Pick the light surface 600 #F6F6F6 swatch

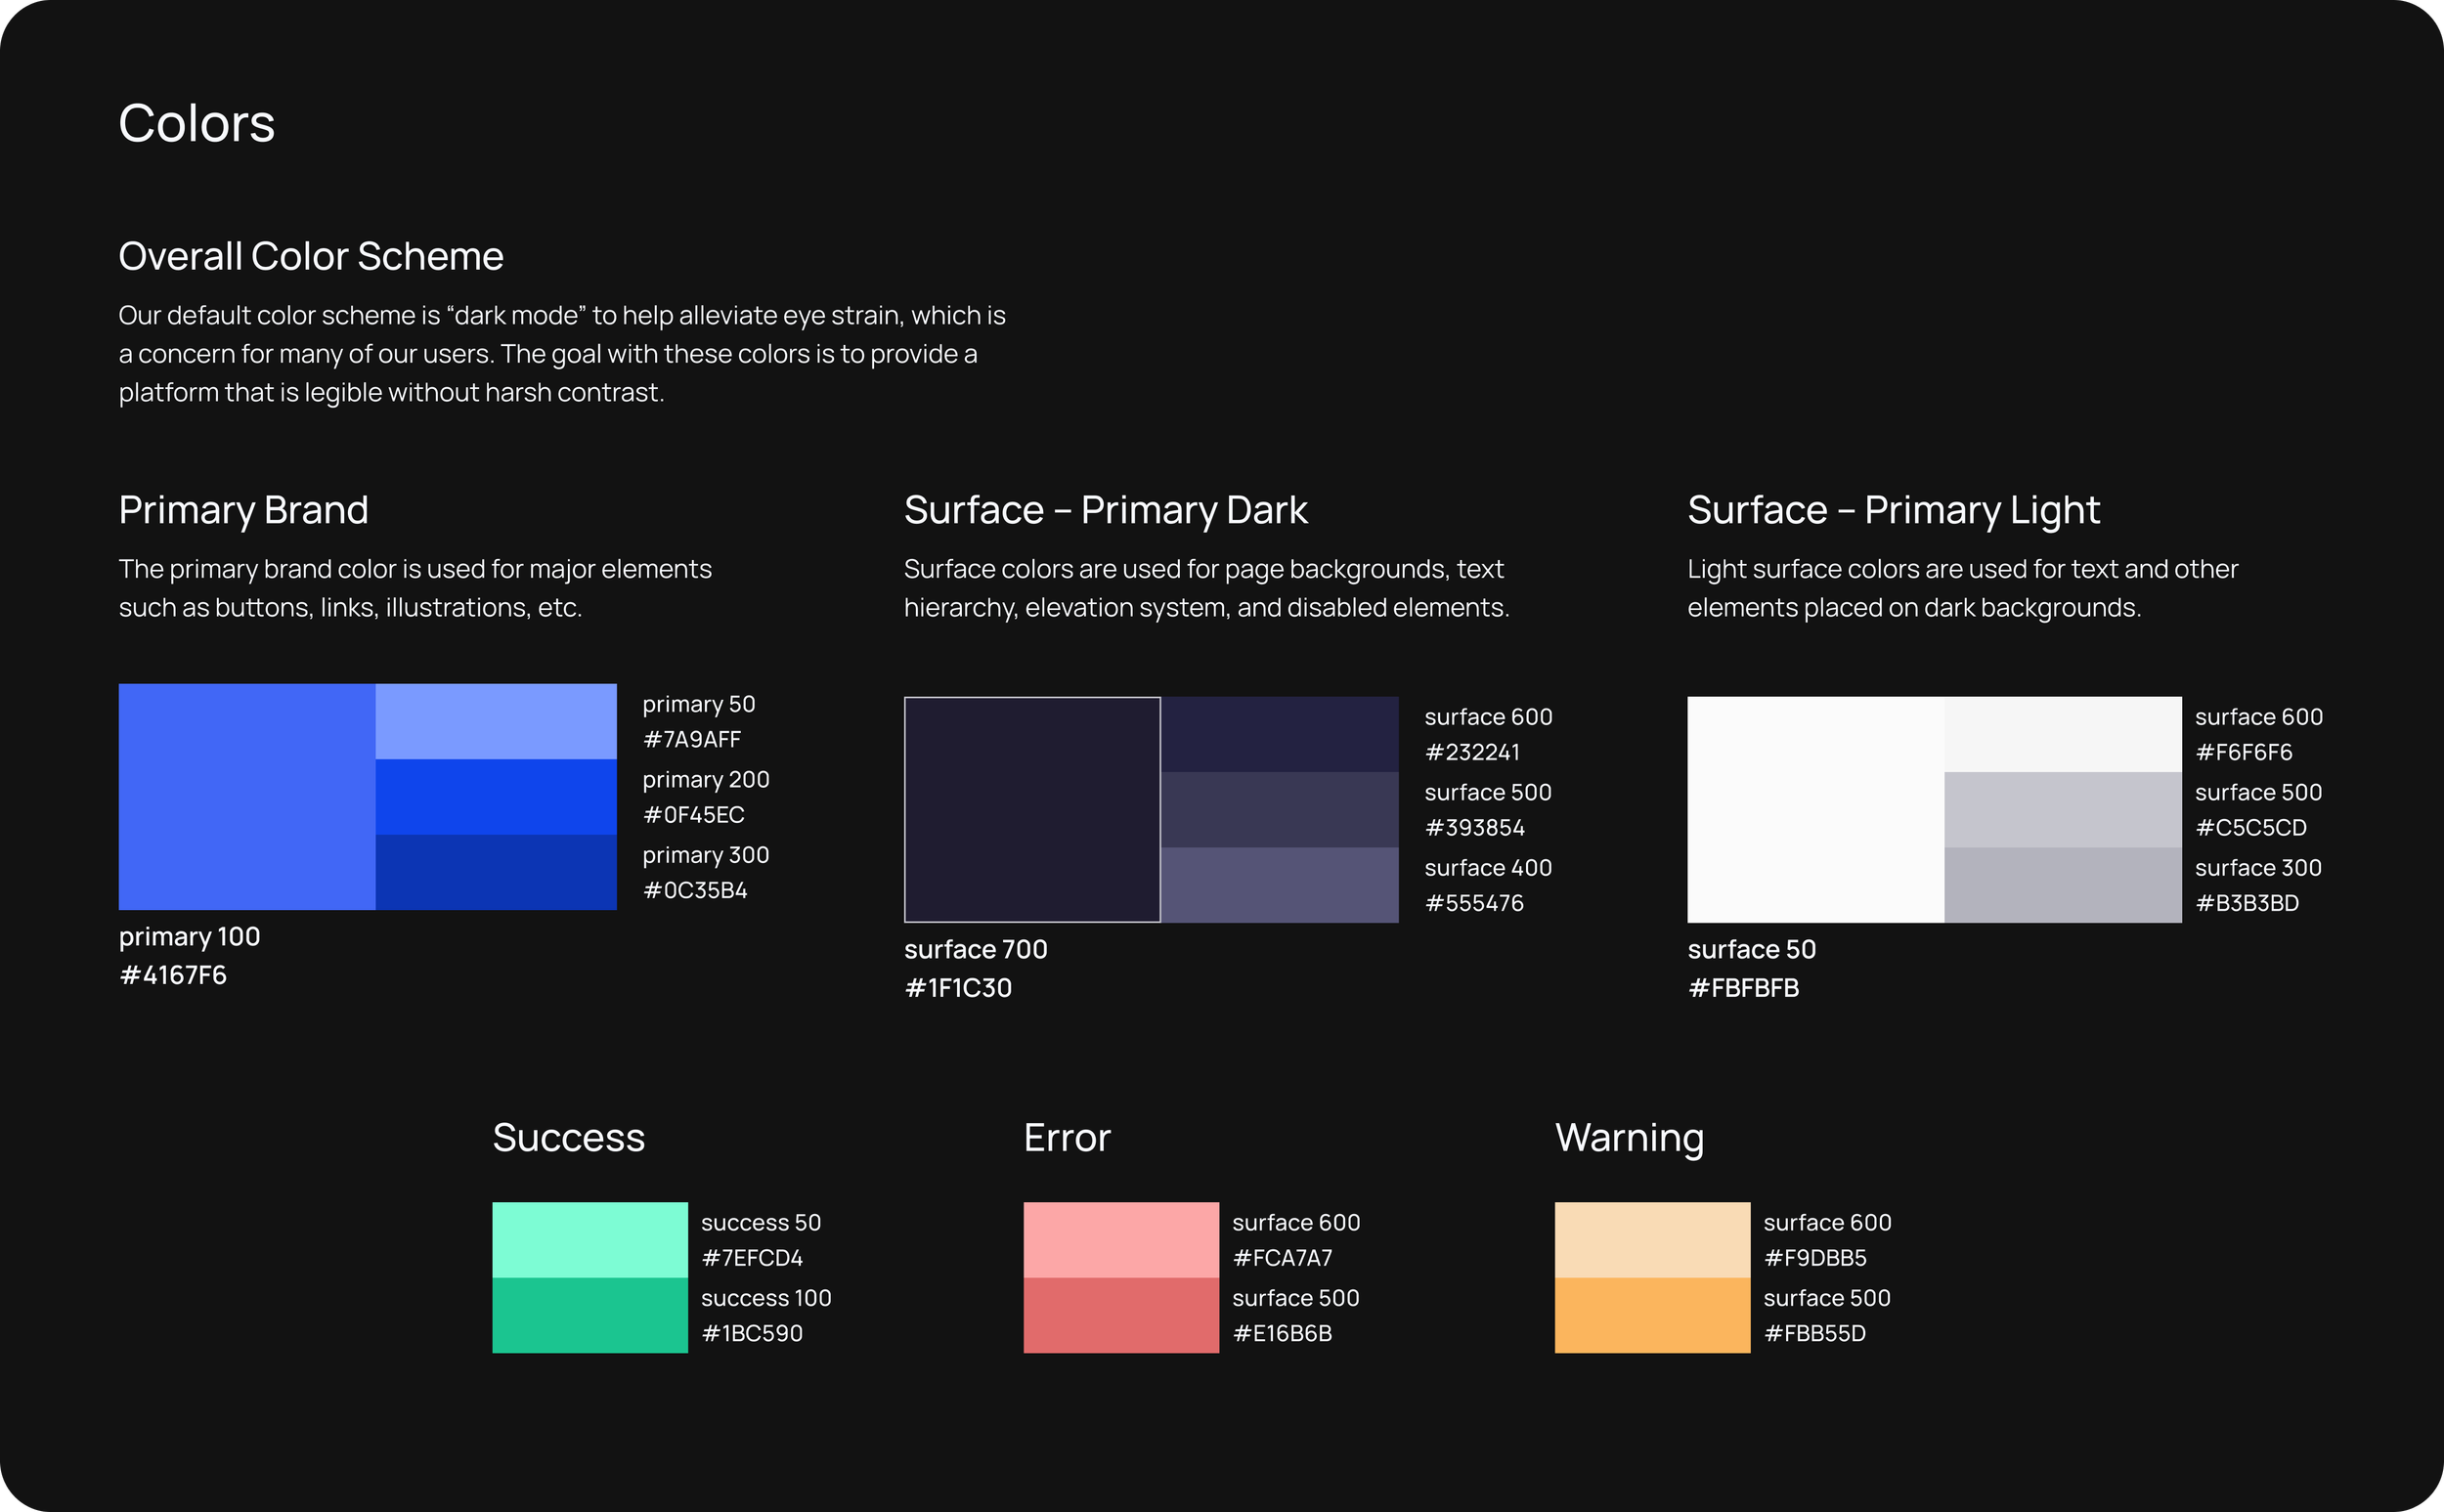point(2063,734)
